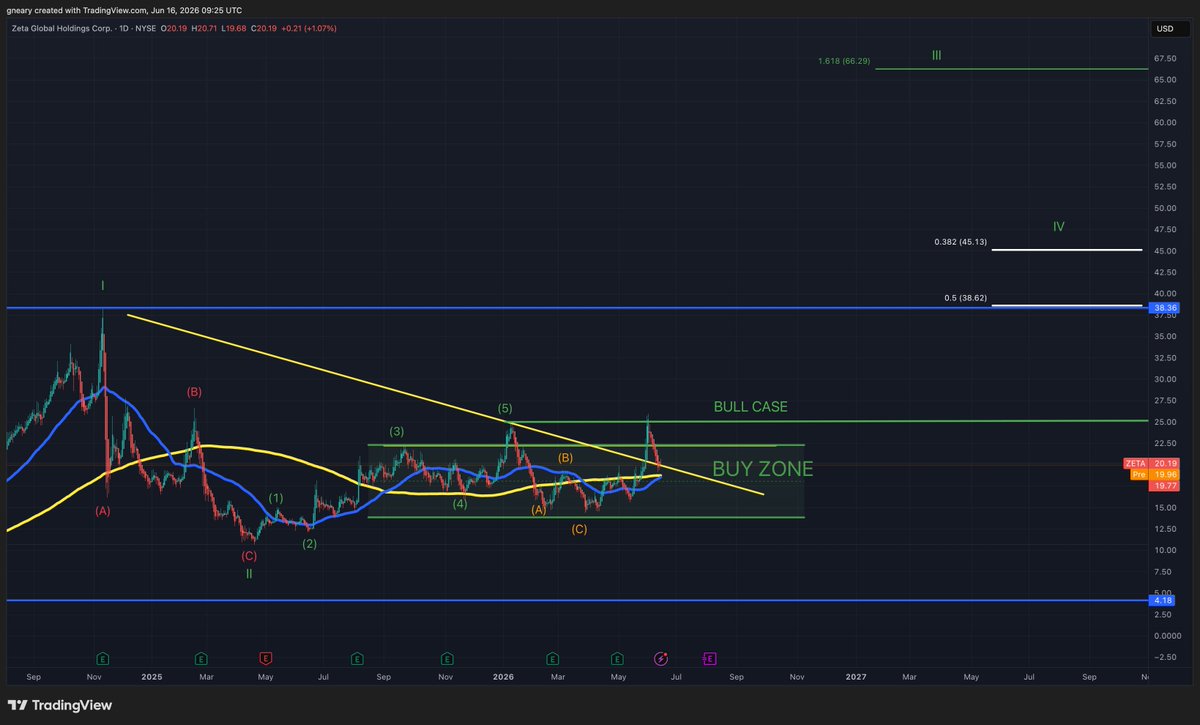
Task: Select the green wave II label
Action: [x=249, y=574]
